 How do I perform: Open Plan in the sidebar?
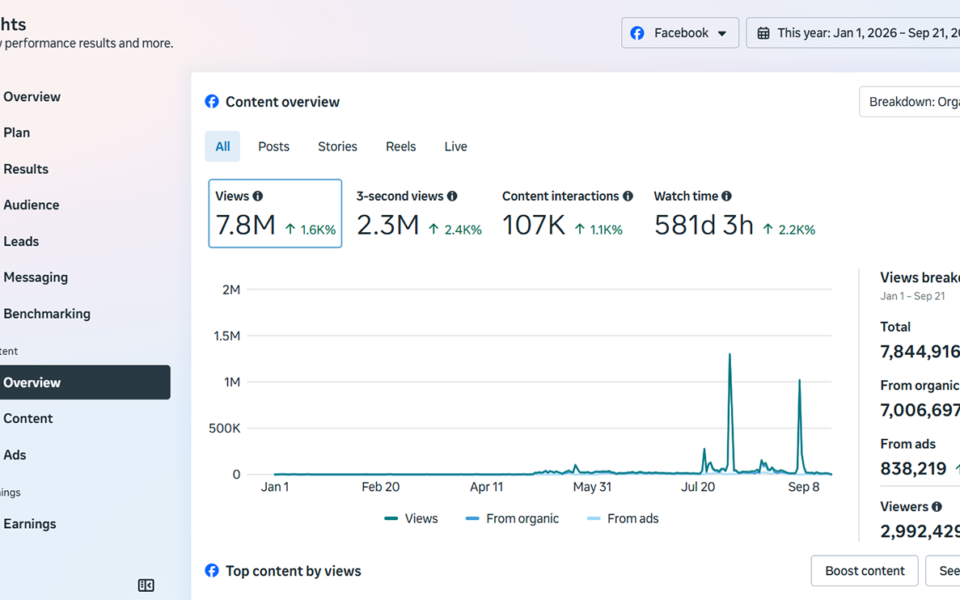(x=17, y=133)
